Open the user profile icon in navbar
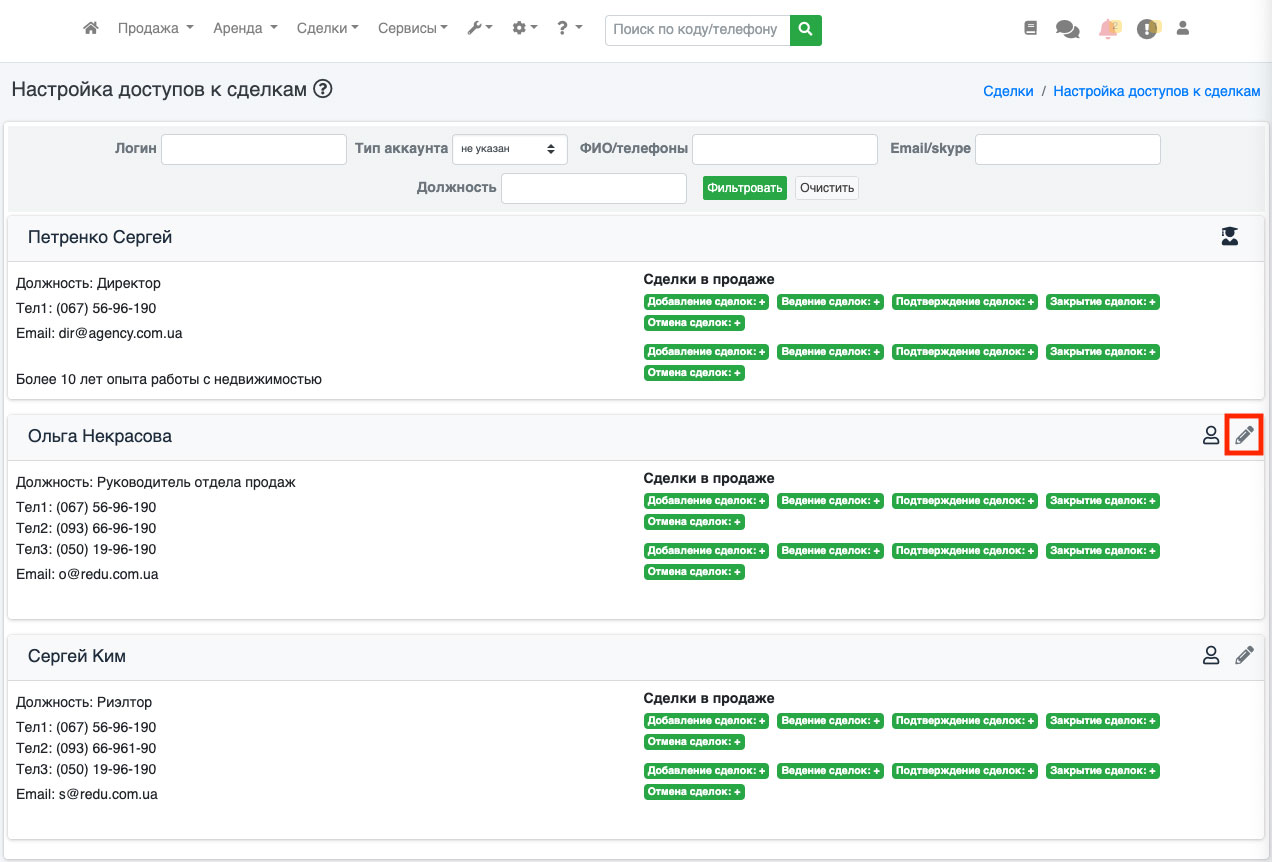1272x862 pixels. click(x=1183, y=29)
